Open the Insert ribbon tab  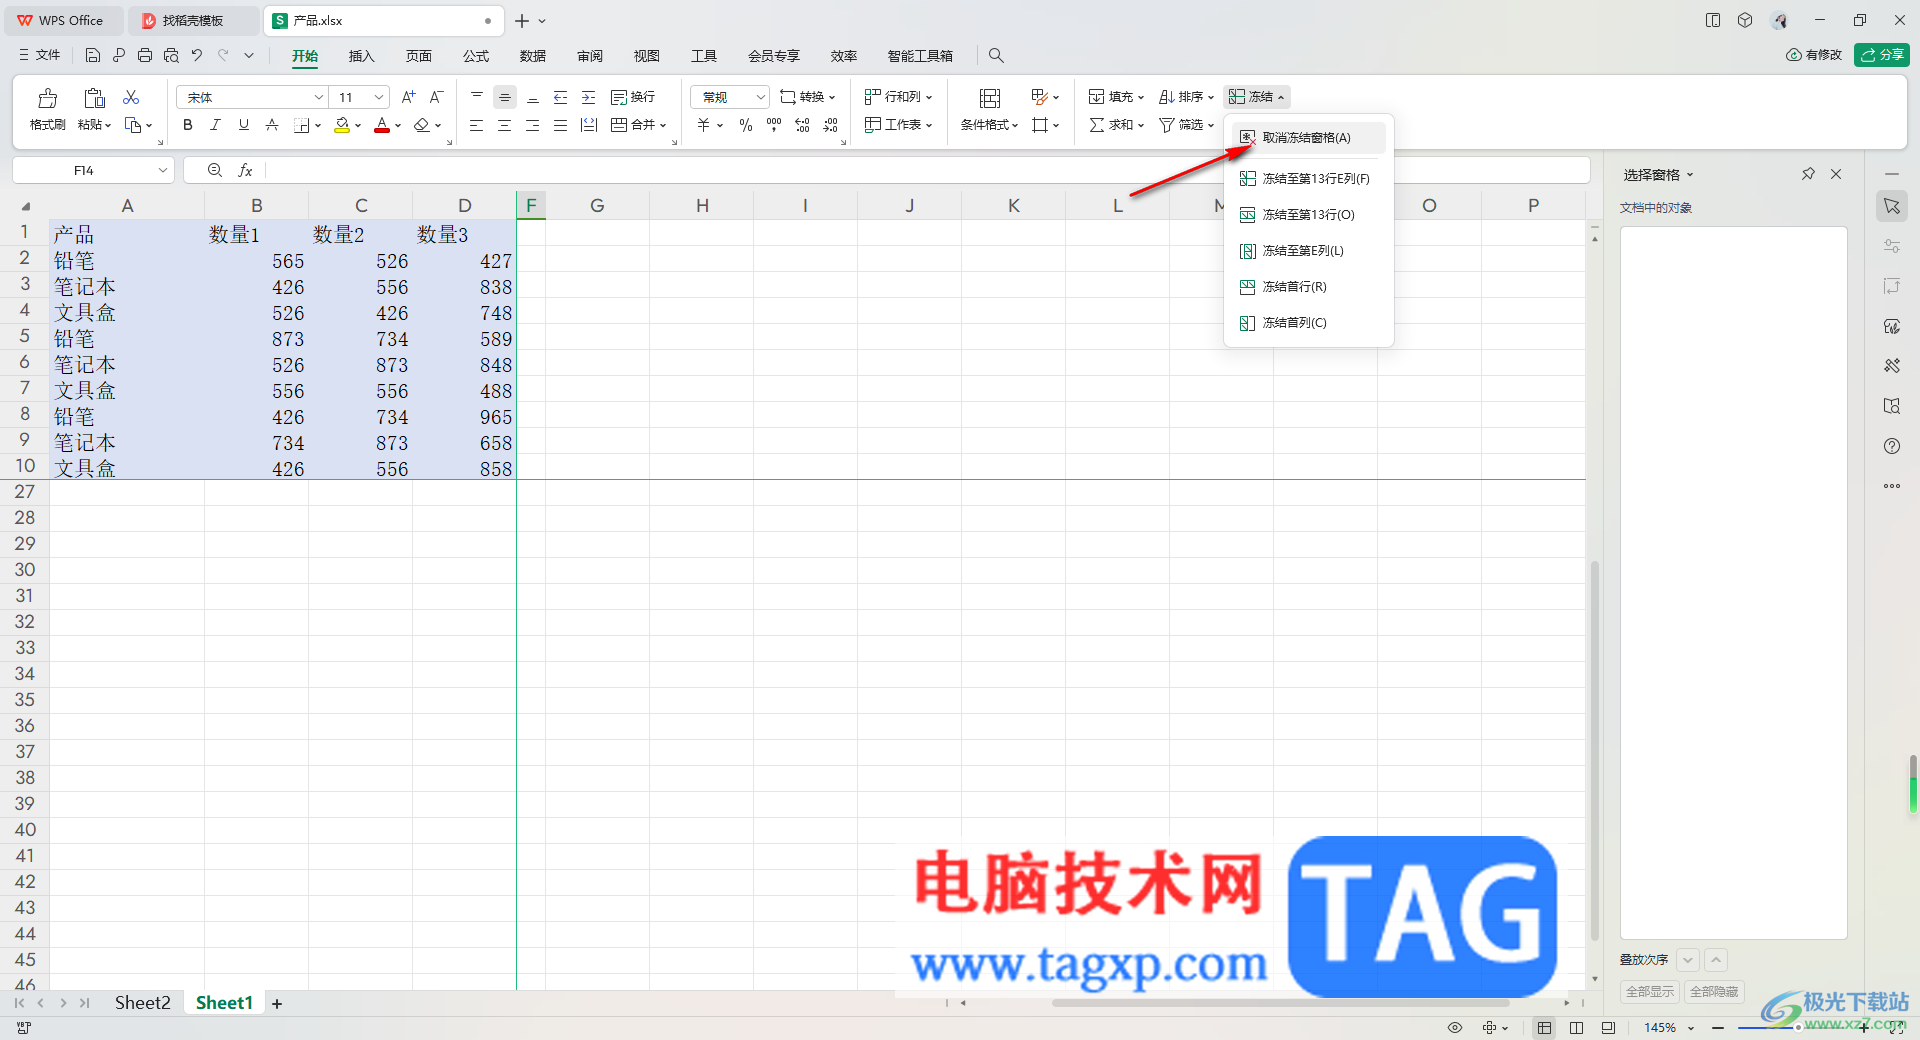361,56
